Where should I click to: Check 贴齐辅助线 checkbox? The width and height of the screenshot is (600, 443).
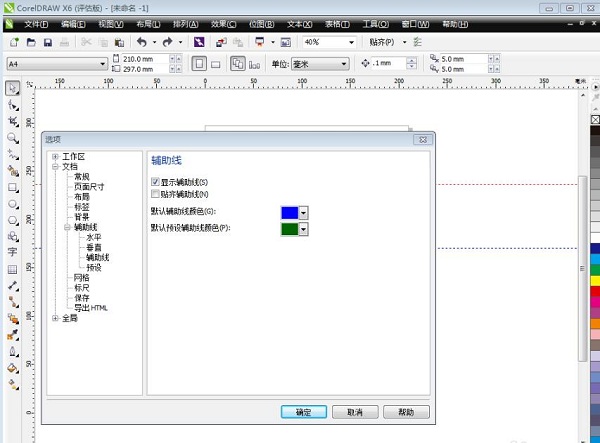coord(155,194)
